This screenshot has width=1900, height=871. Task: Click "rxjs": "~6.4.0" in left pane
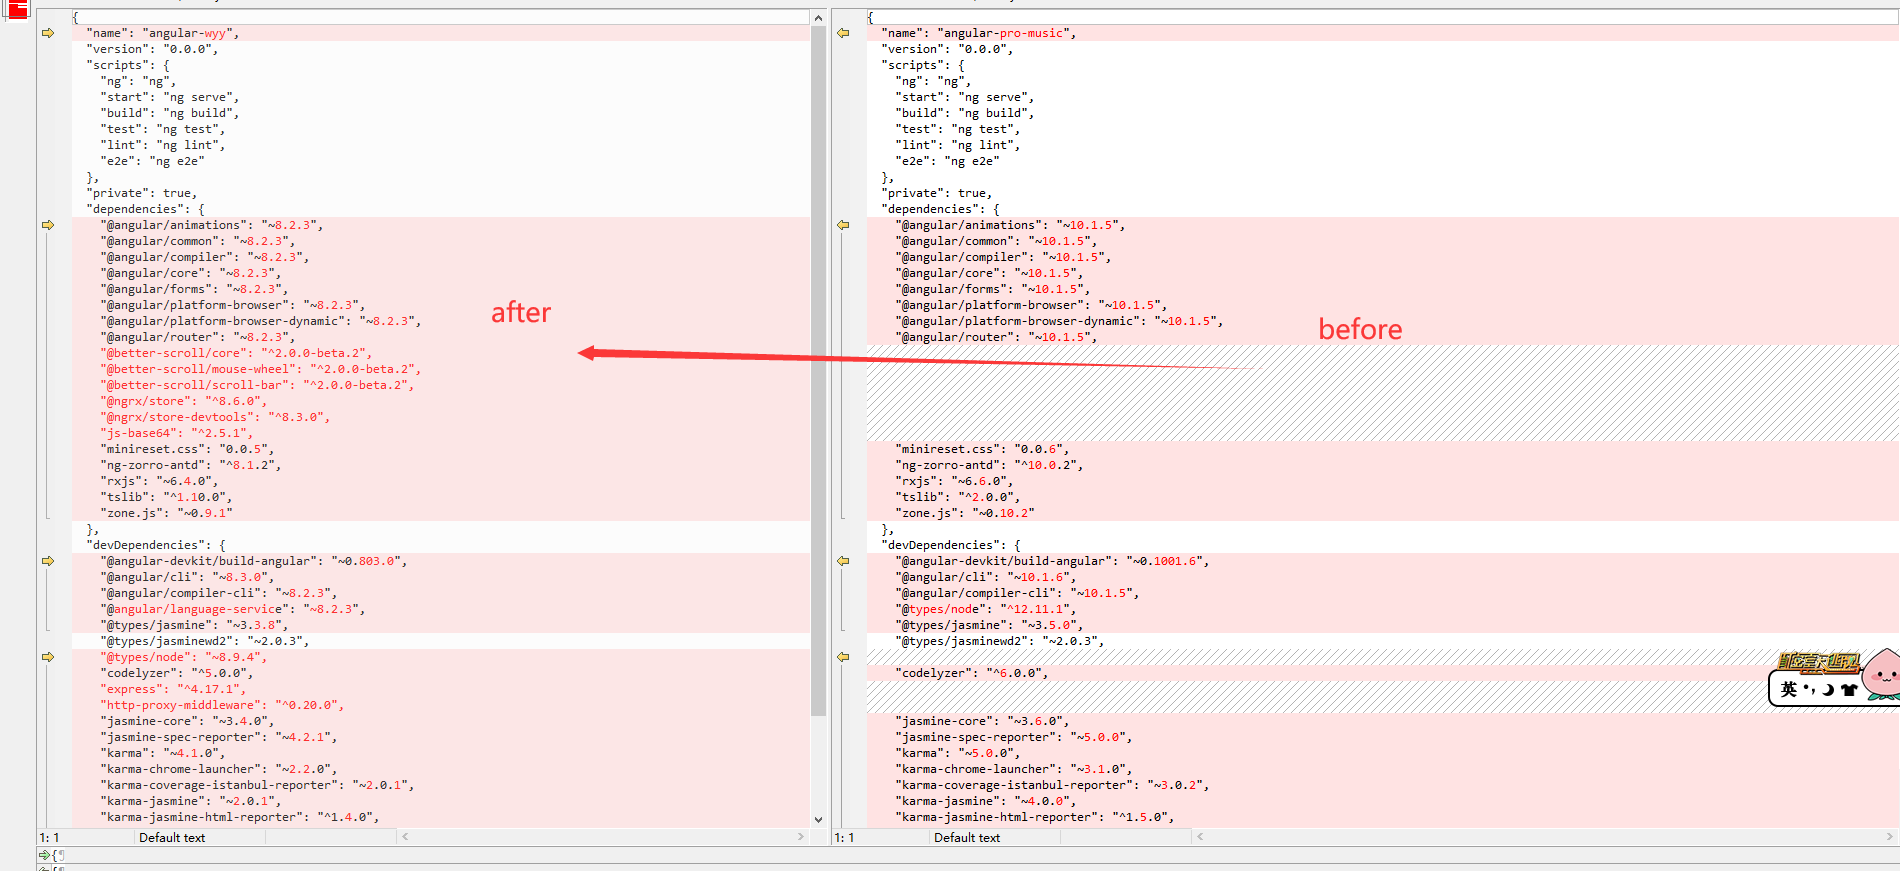click(x=159, y=481)
